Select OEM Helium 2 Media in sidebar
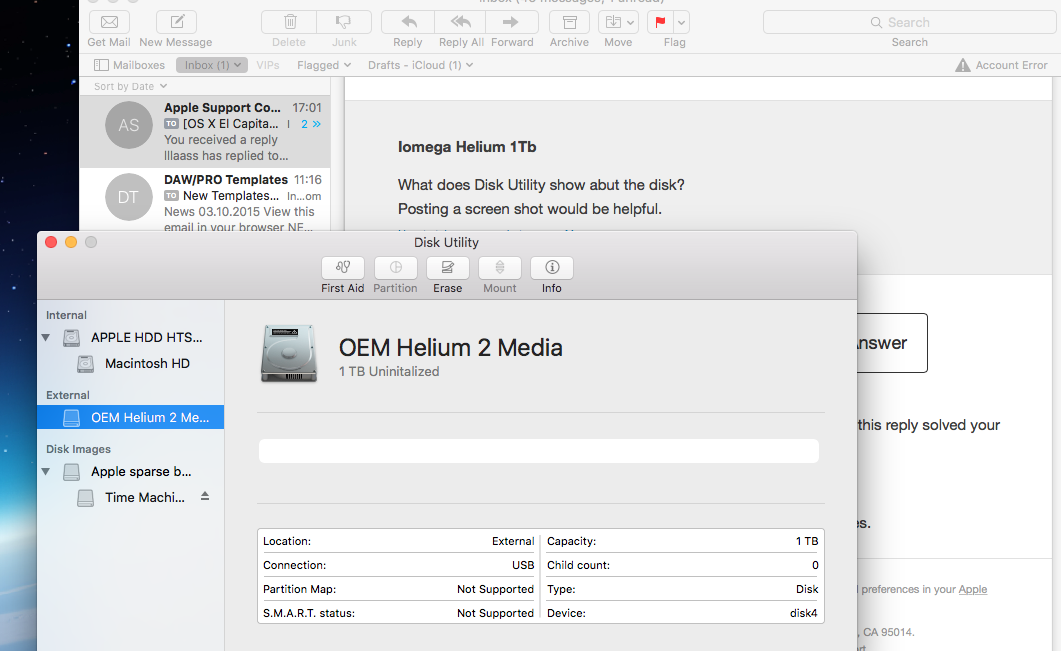The height and width of the screenshot is (651, 1061). 131,418
